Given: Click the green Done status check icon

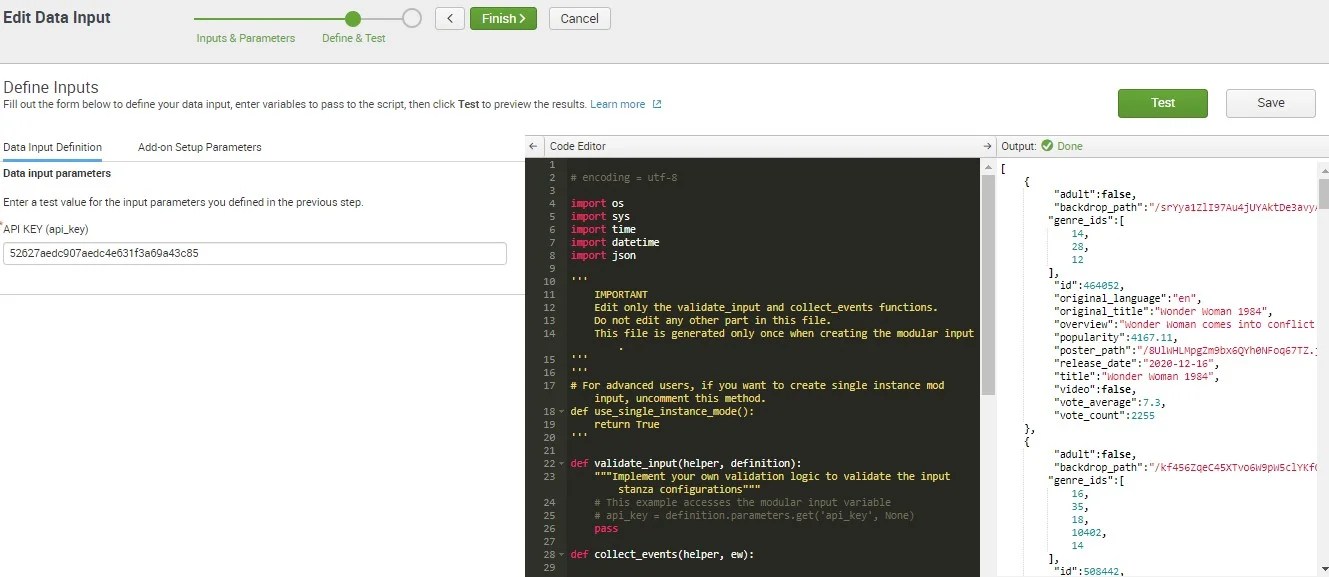Looking at the screenshot, I should click(1047, 146).
